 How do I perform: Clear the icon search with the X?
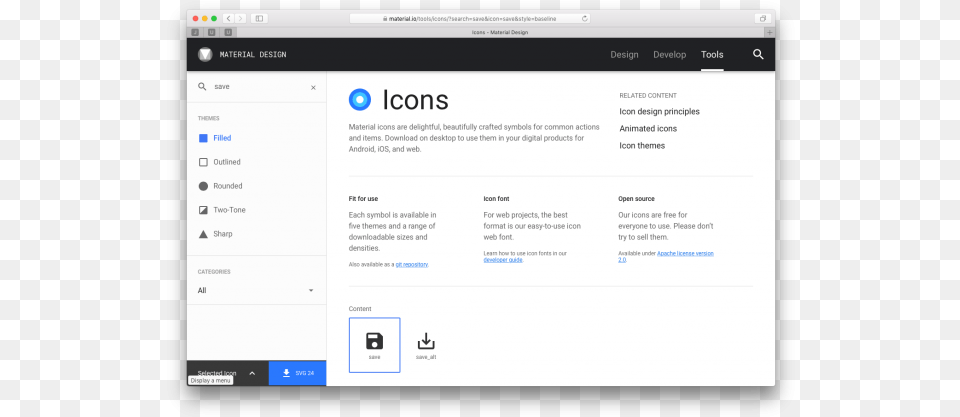tap(313, 87)
